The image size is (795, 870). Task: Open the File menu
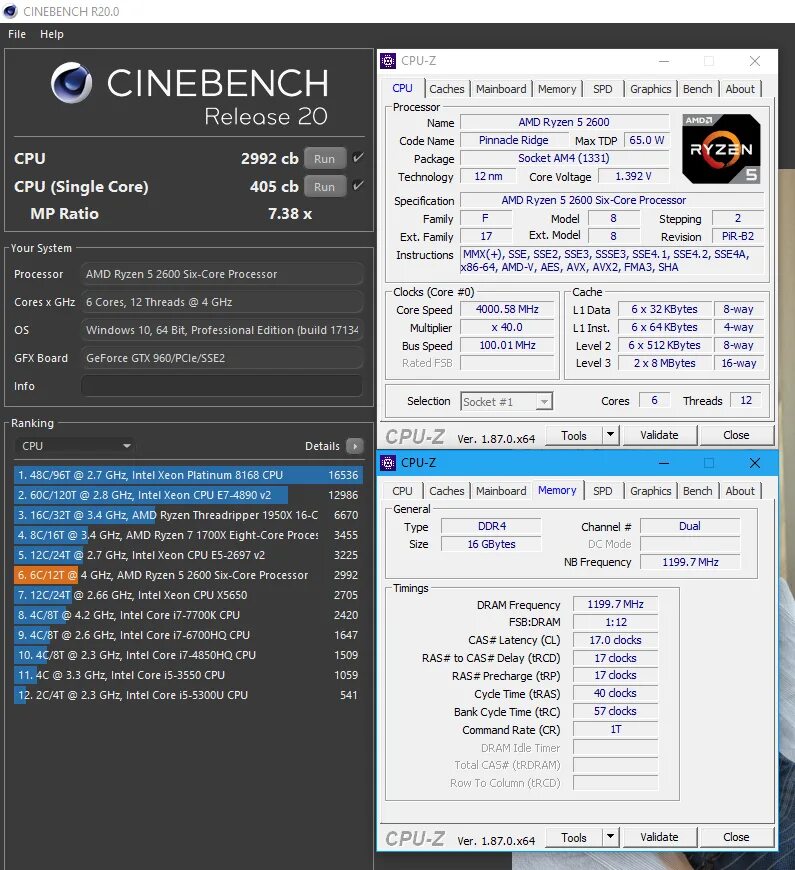(17, 34)
